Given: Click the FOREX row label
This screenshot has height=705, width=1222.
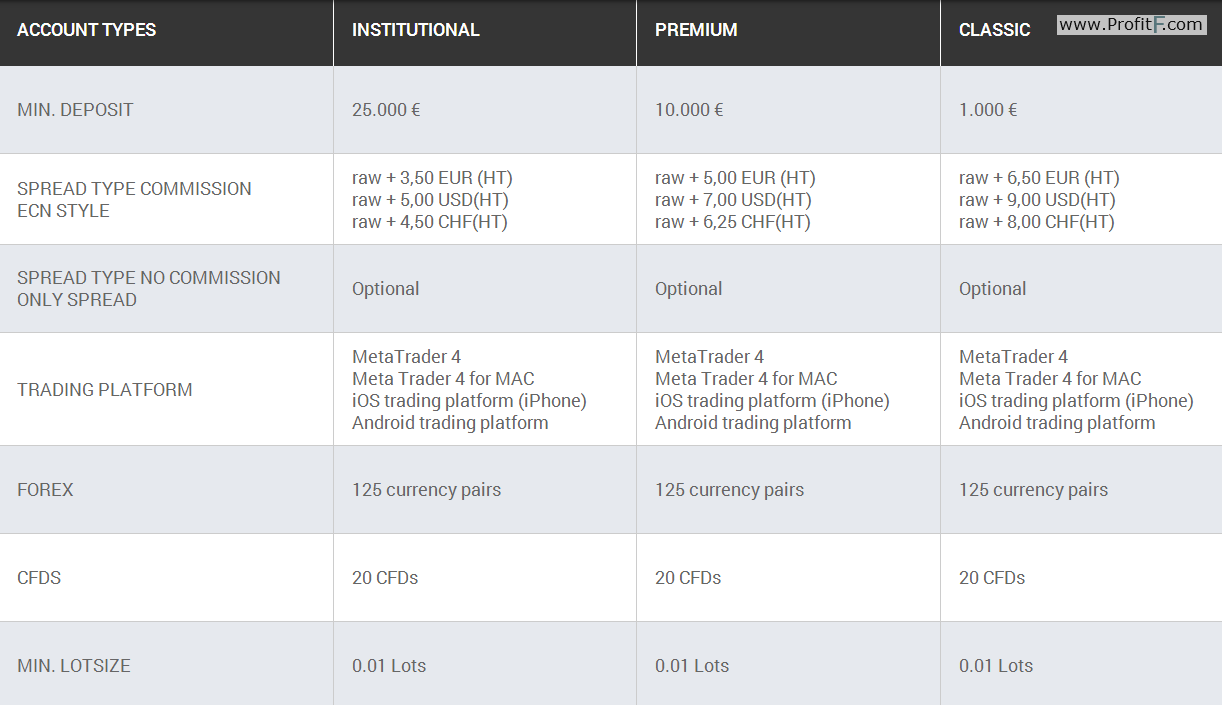Looking at the screenshot, I should pos(45,490).
